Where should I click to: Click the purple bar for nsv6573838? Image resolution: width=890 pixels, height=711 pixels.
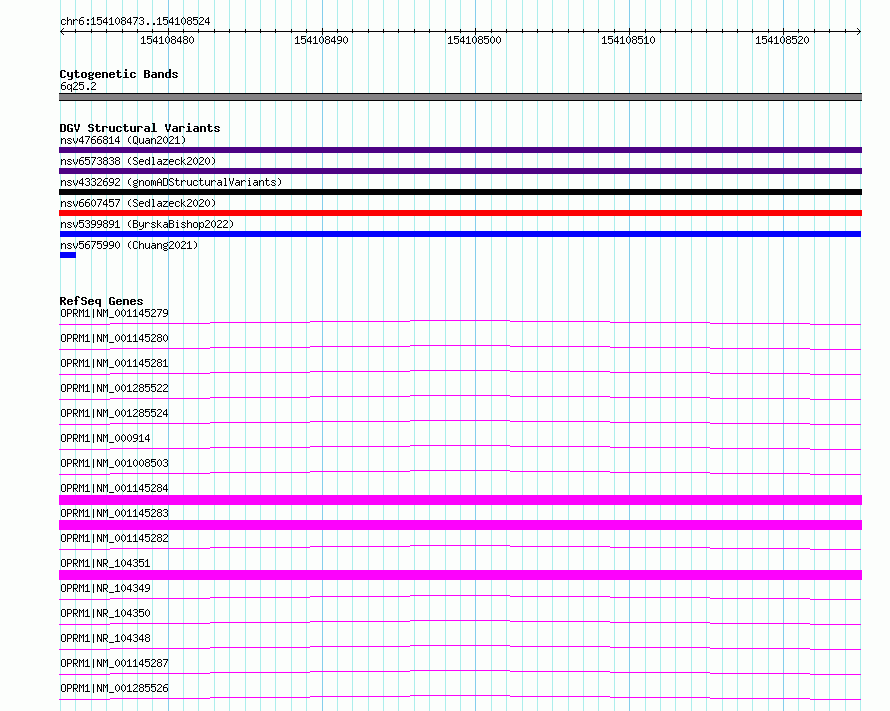[x=460, y=171]
